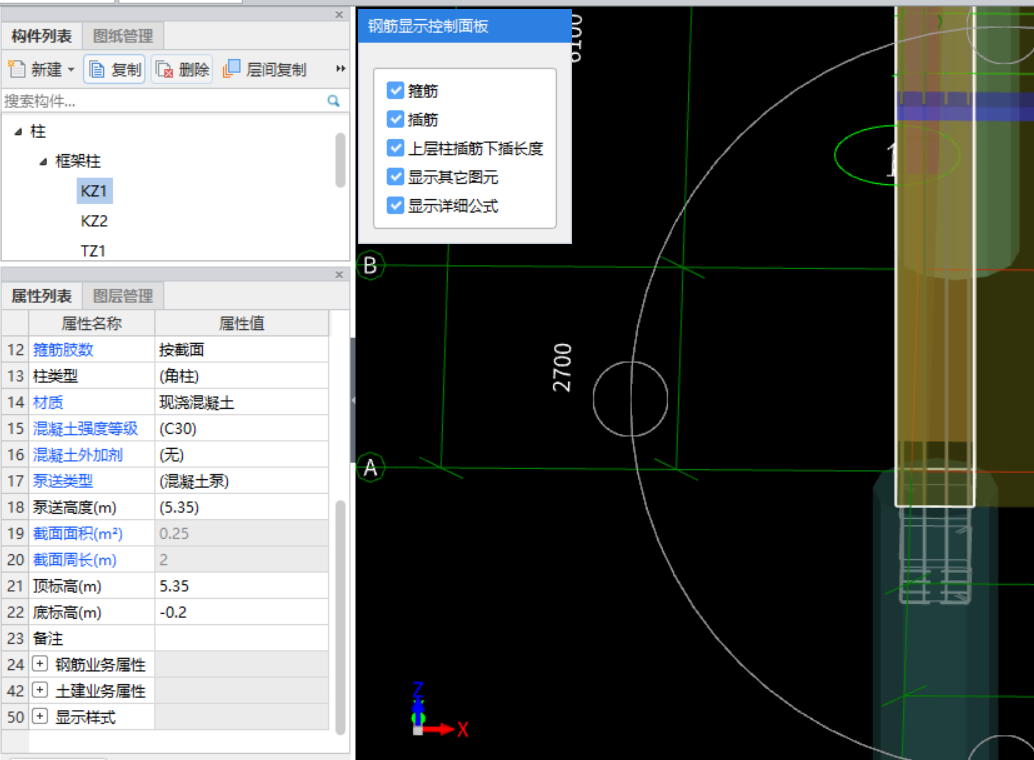
Task: Toggle 显示其它图元 checkbox
Action: point(395,177)
